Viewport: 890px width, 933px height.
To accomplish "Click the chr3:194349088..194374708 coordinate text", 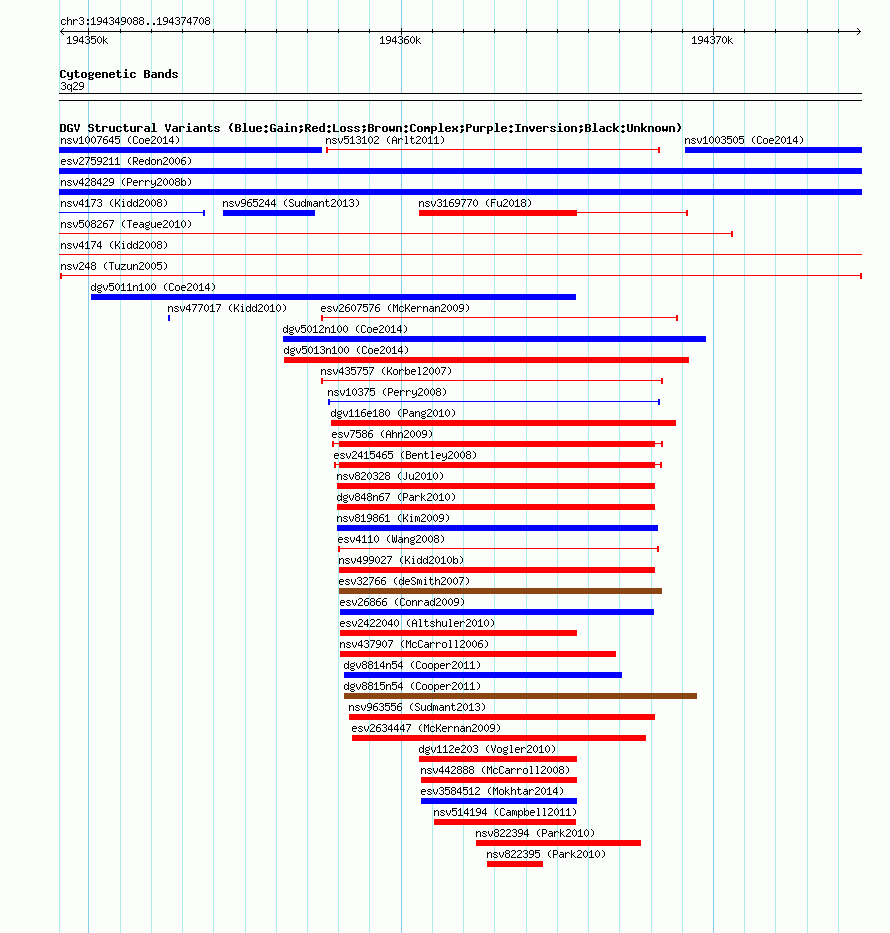I will [x=135, y=21].
